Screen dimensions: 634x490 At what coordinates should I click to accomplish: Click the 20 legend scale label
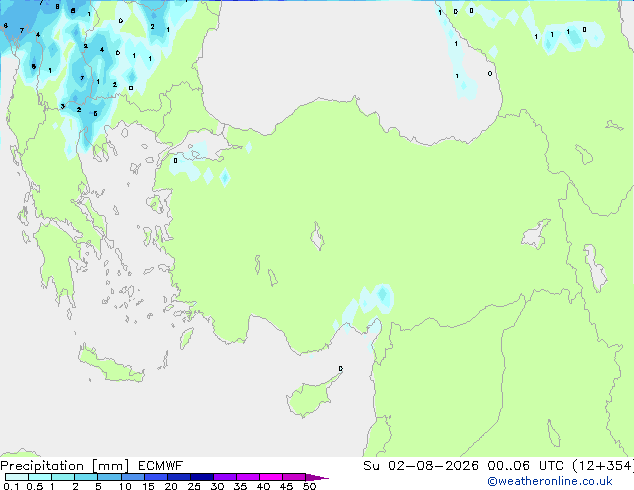click(x=171, y=486)
